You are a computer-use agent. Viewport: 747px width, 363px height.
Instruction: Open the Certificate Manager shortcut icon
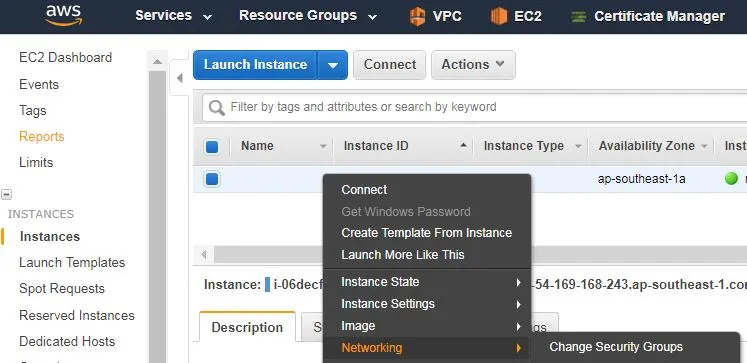(578, 17)
